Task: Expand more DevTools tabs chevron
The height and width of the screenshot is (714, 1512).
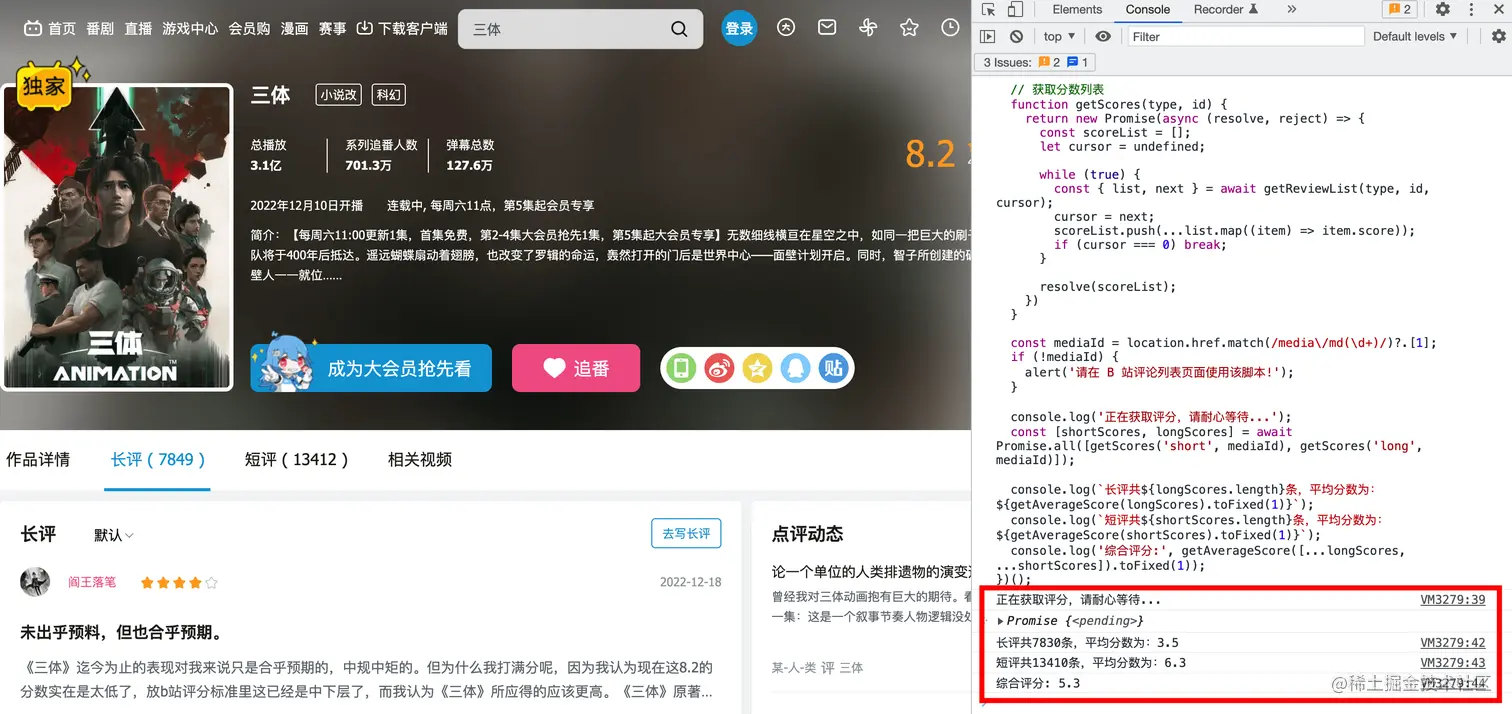Action: pos(1292,9)
